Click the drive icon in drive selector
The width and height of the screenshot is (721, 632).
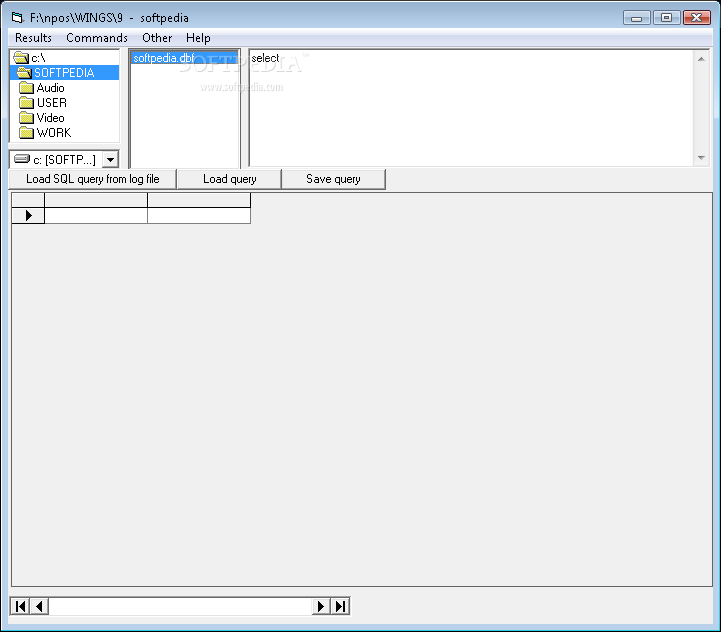(x=22, y=159)
